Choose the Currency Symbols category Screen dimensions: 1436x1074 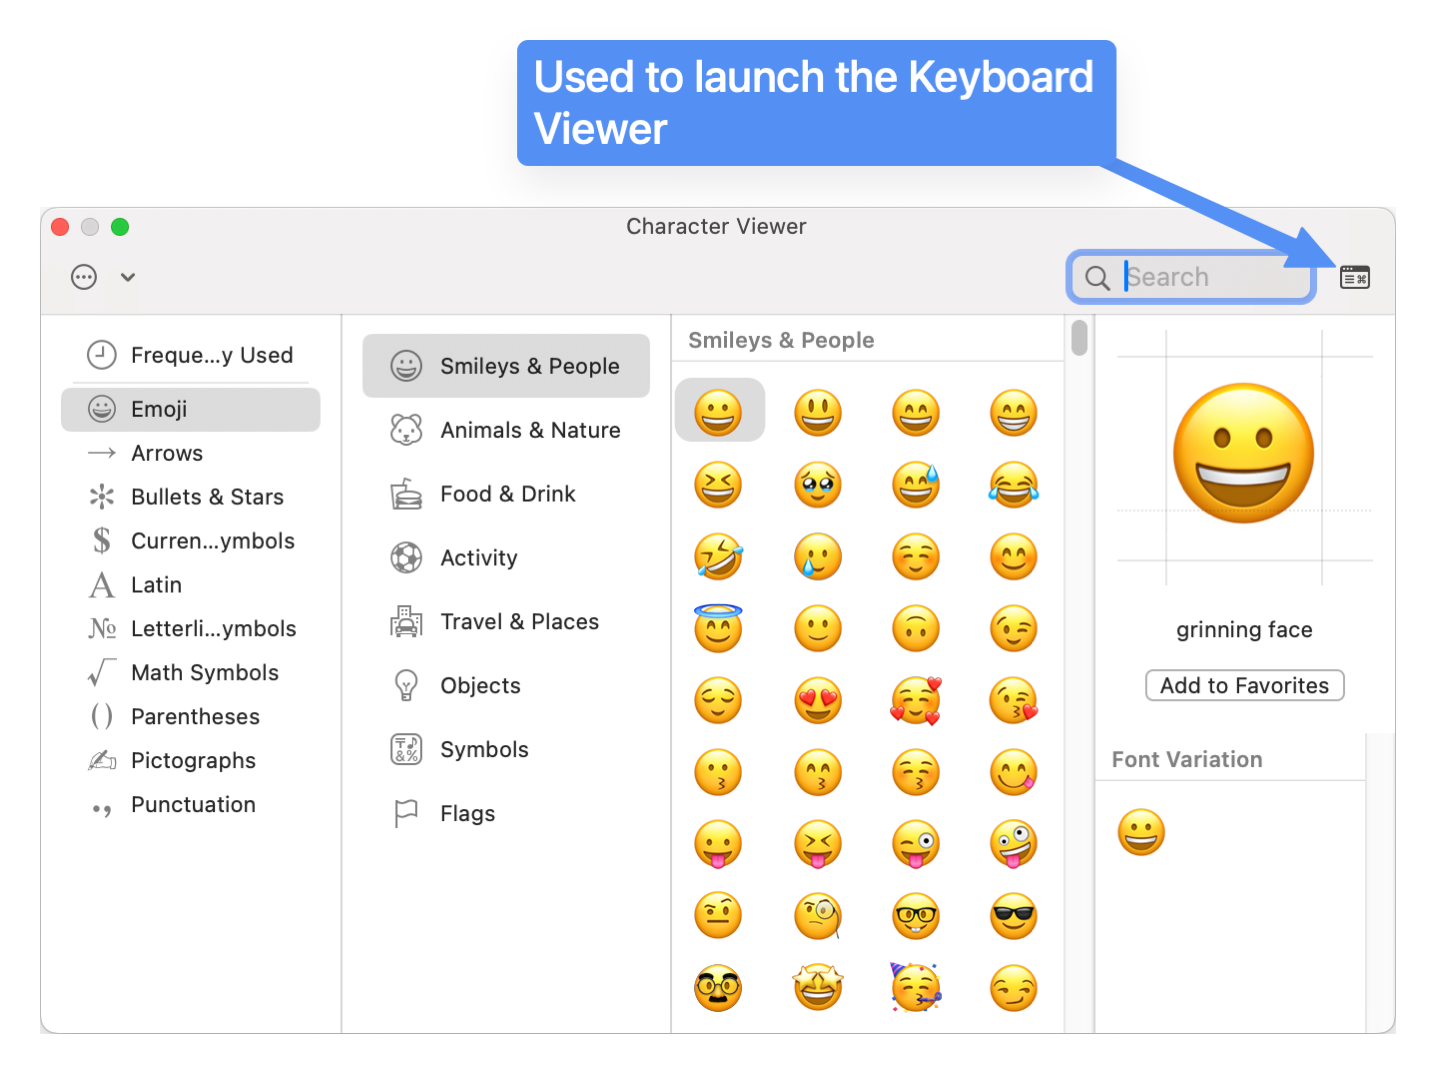tap(211, 541)
